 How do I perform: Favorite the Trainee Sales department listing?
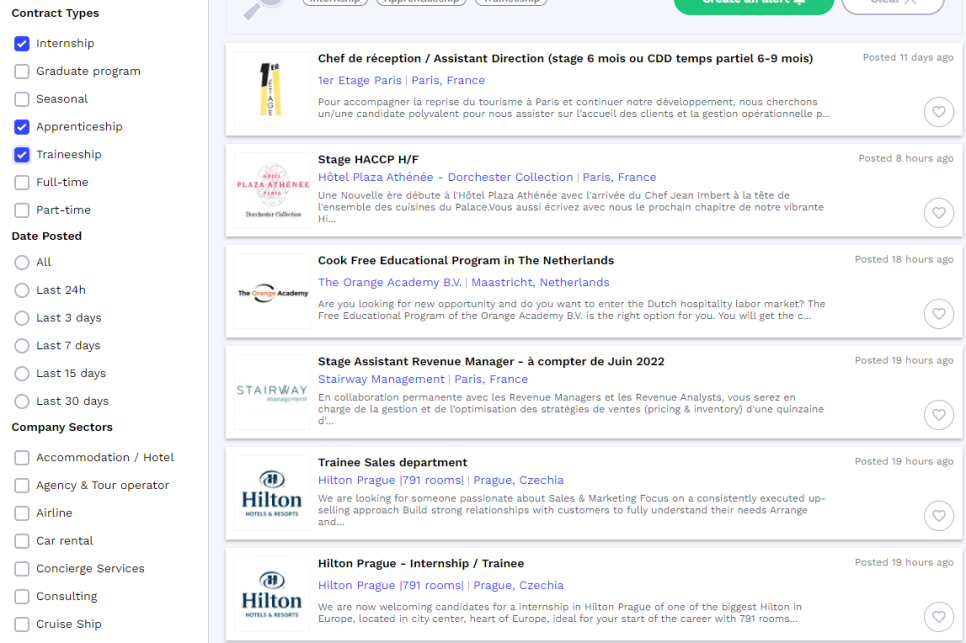pos(938,516)
